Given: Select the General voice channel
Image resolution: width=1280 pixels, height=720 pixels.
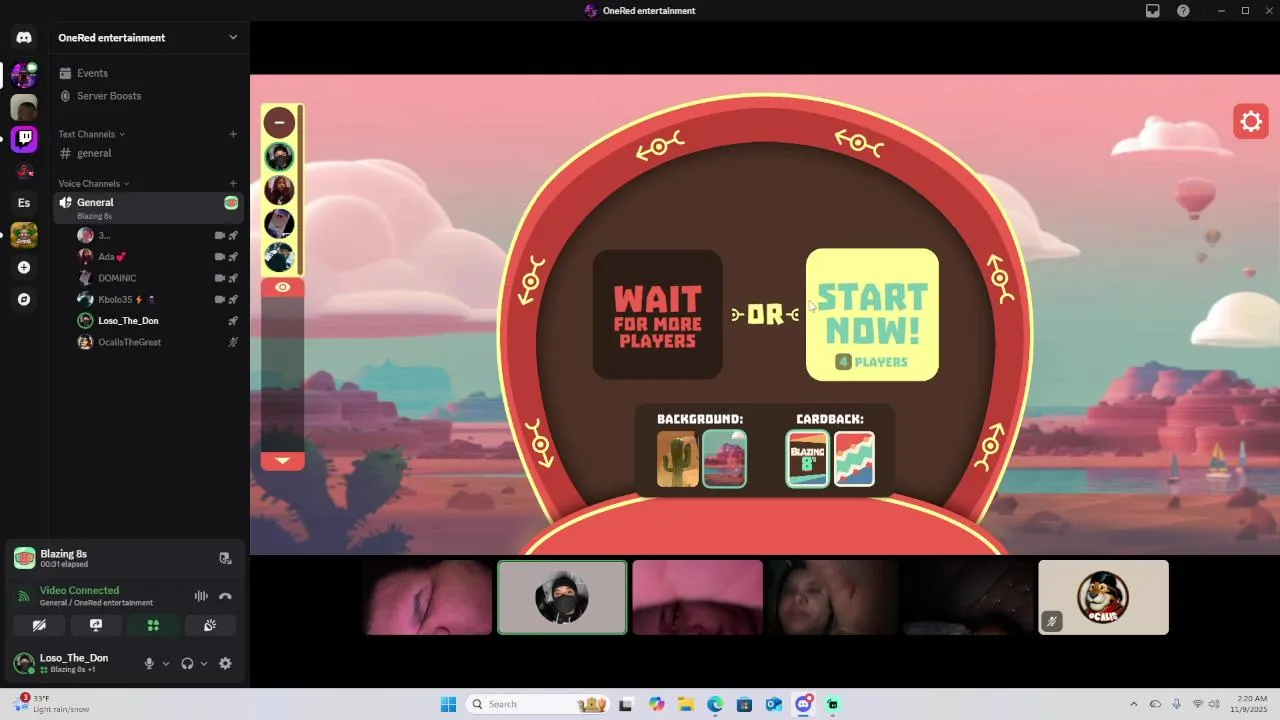Looking at the screenshot, I should tap(148, 206).
